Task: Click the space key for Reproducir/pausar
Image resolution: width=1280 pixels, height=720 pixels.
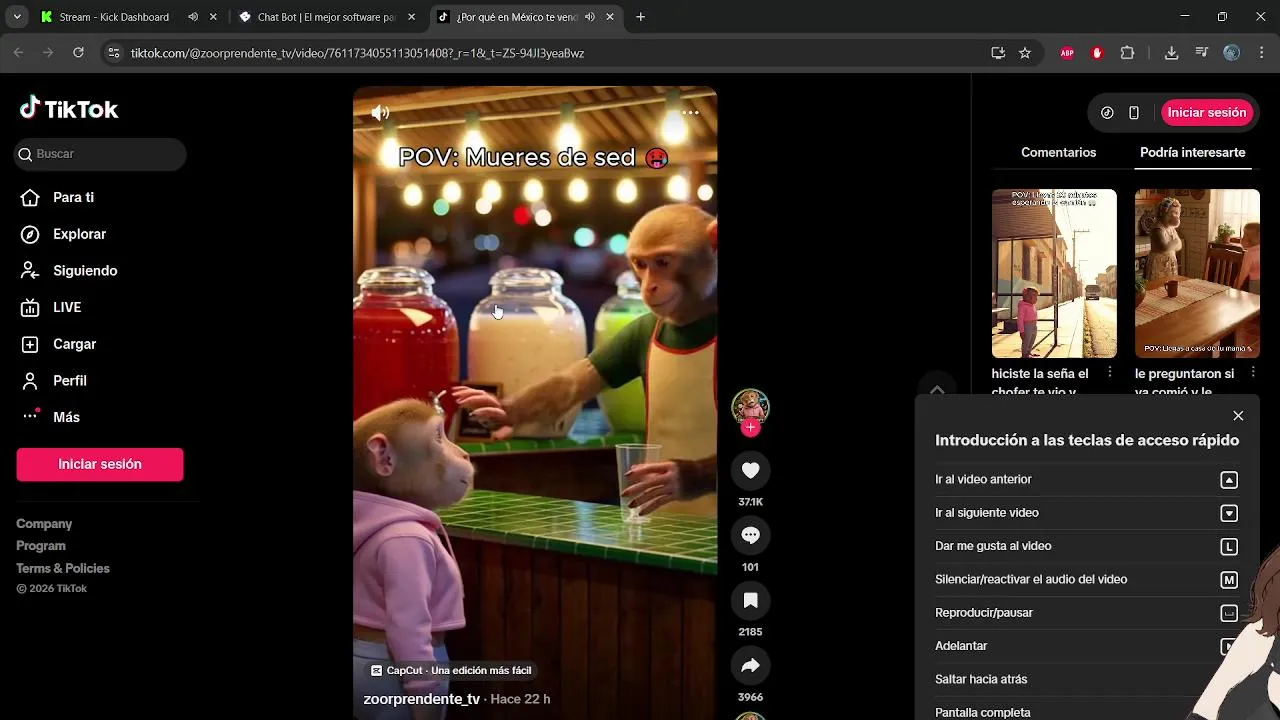Action: pos(1229,613)
